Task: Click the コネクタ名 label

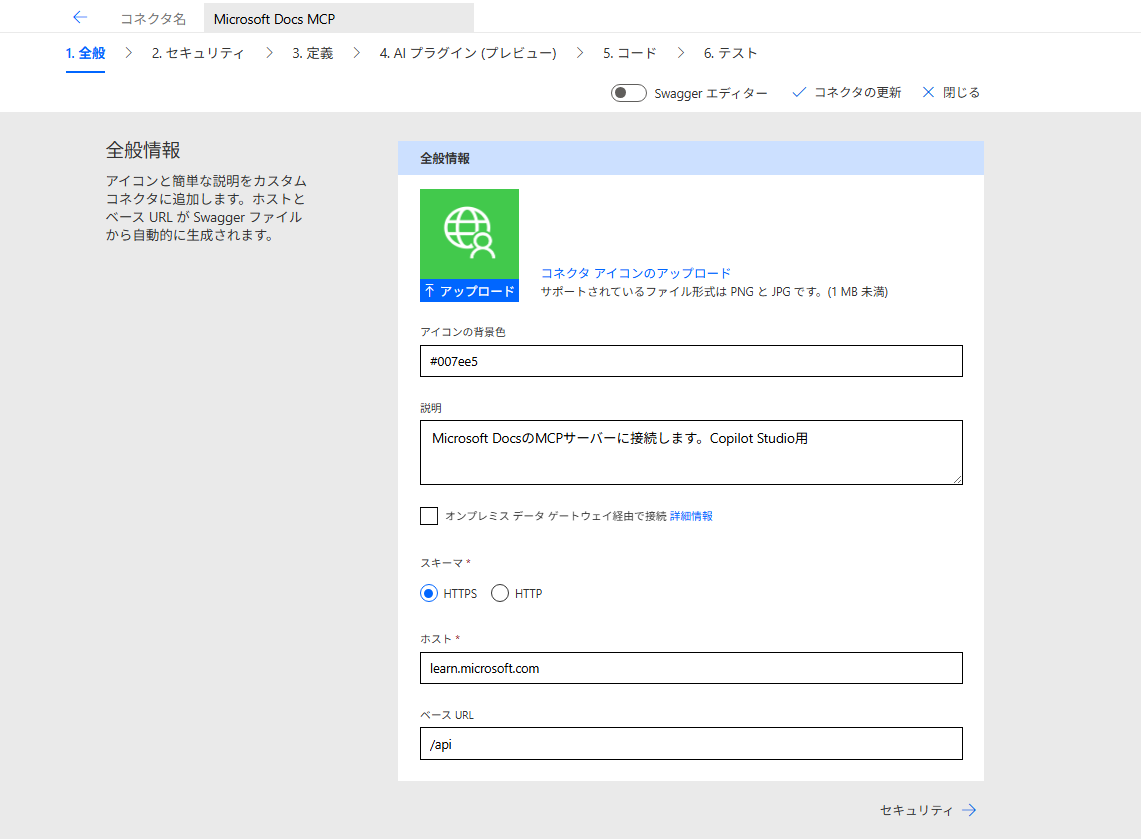Action: point(153,19)
